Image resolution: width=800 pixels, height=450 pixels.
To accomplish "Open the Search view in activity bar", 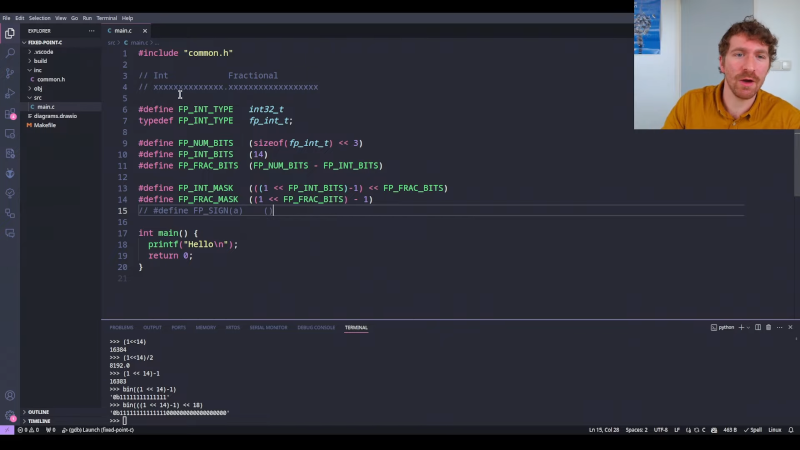I will (10, 53).
